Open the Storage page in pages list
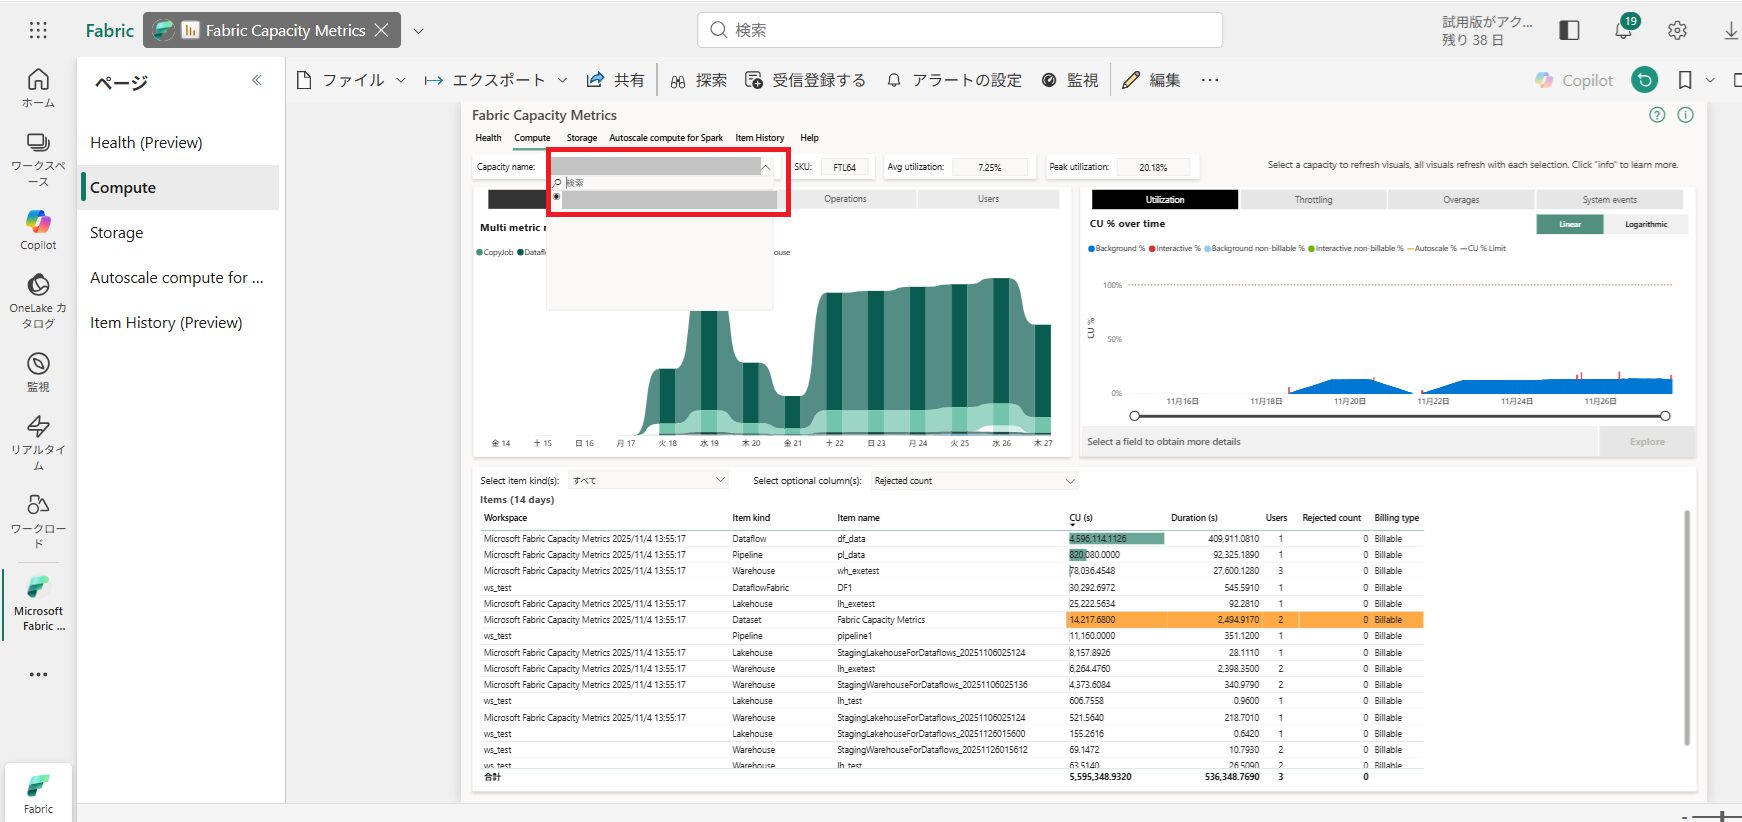Viewport: 1742px width, 822px height. (117, 233)
